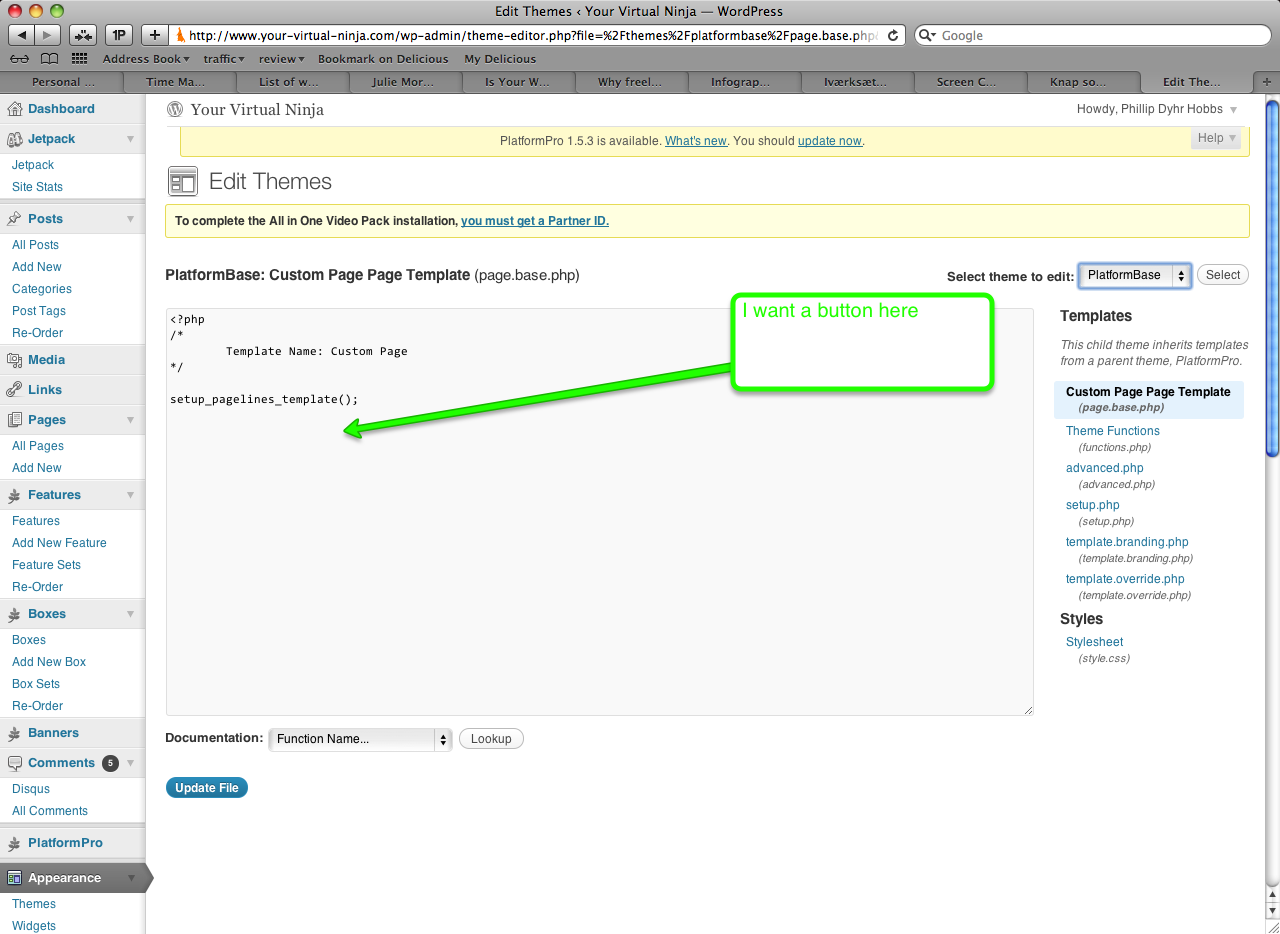The height and width of the screenshot is (934, 1280).
Task: Open the bookmarks book icon
Action: click(x=49, y=59)
